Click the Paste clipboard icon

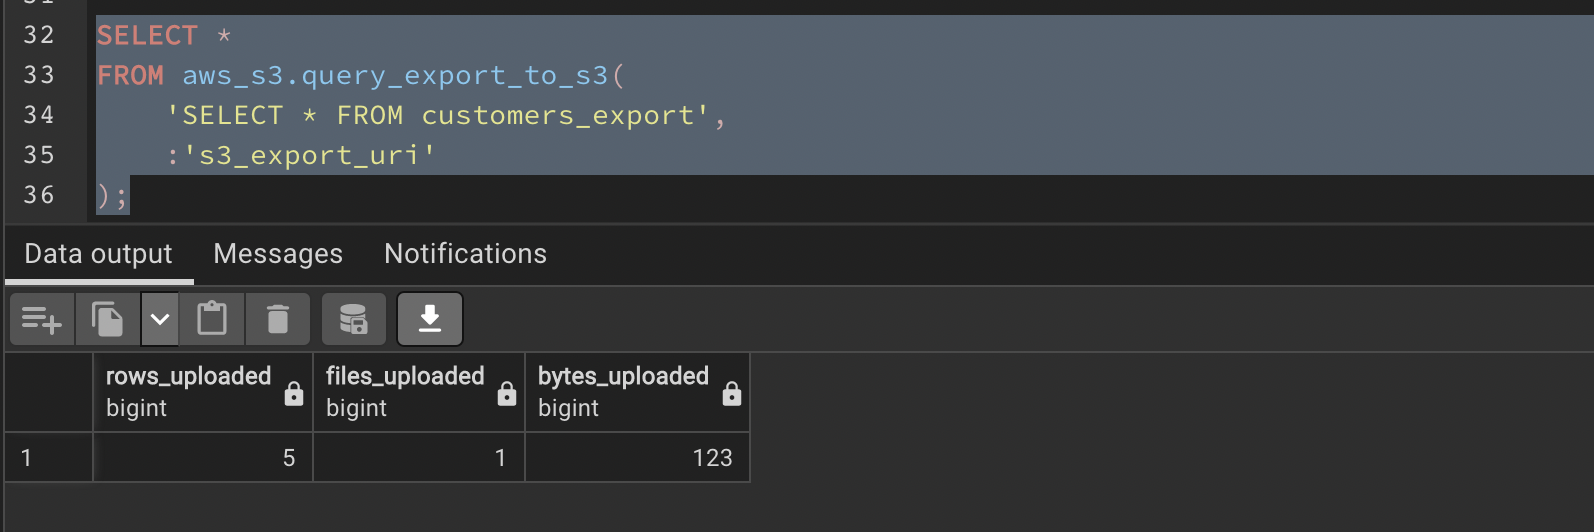coord(212,320)
